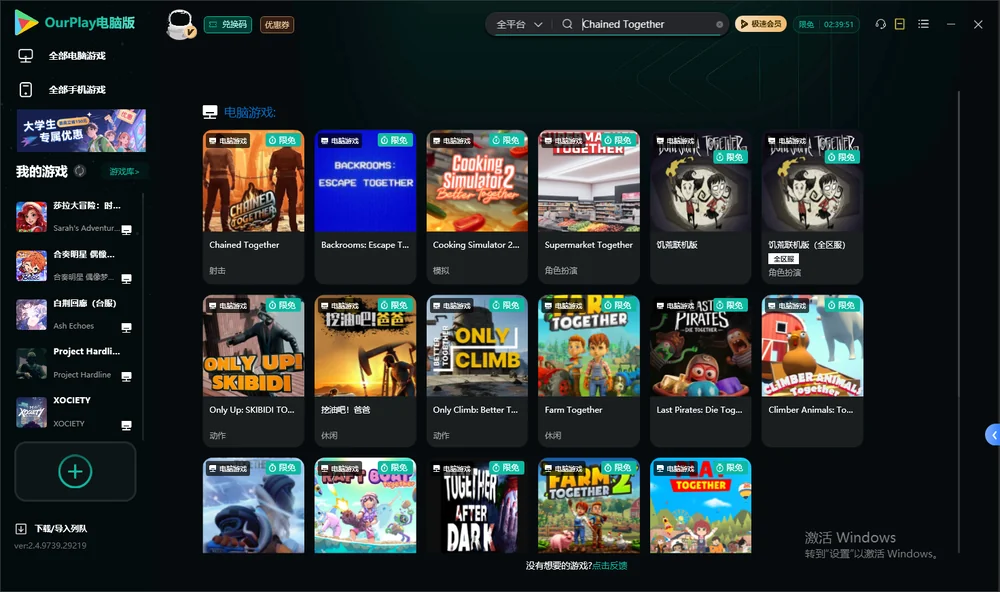Open the Farm Together game card
Screen dimensions: 1000x592
click(589, 371)
